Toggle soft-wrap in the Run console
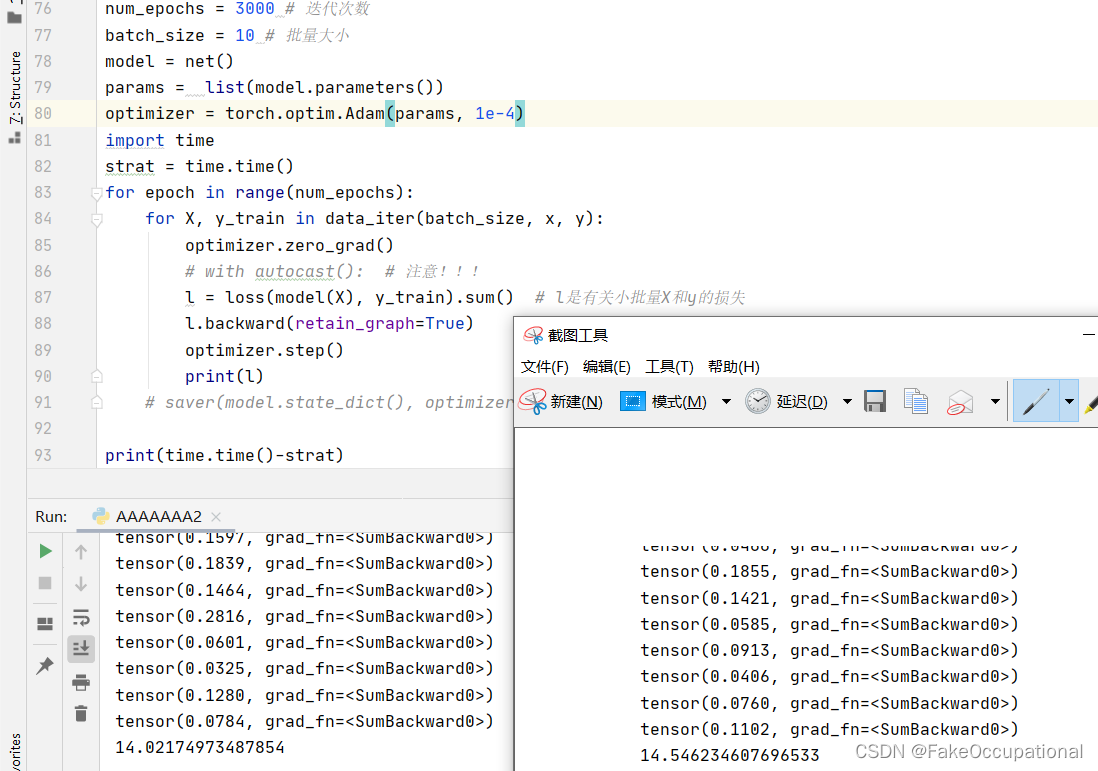Viewport: 1098px width, 771px height. [81, 617]
